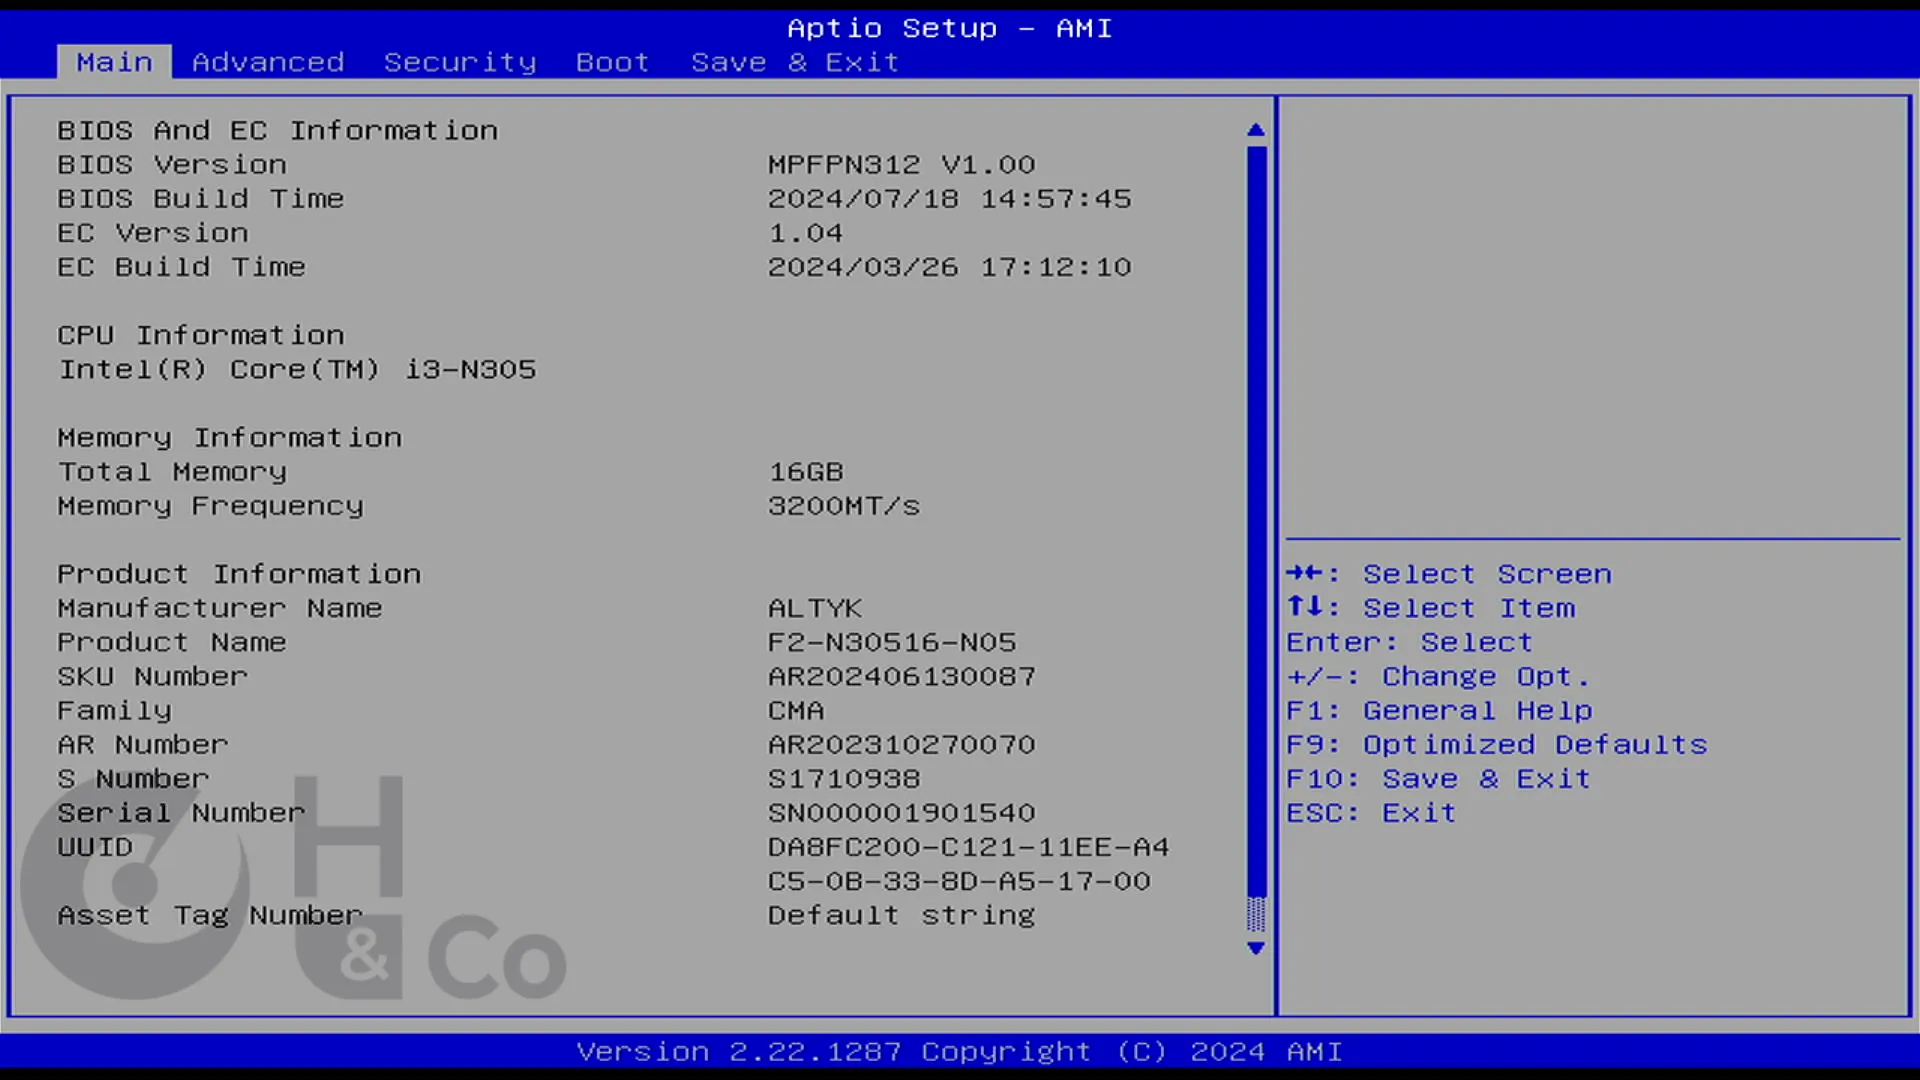Viewport: 1920px width, 1080px height.
Task: Click the F9: Optimized Defaults hint
Action: [x=1496, y=744]
